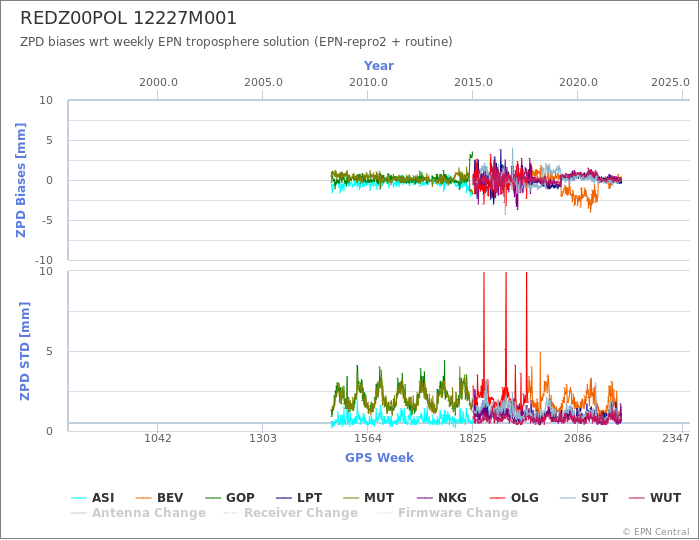Click the 2347 GPS week tick label
The height and width of the screenshot is (540, 700).
(676, 438)
